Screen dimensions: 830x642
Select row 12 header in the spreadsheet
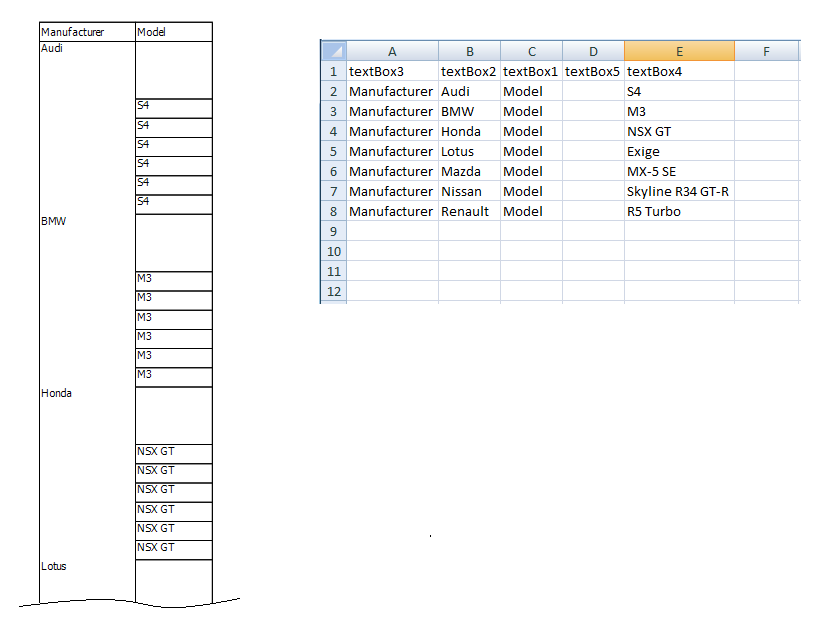333,292
